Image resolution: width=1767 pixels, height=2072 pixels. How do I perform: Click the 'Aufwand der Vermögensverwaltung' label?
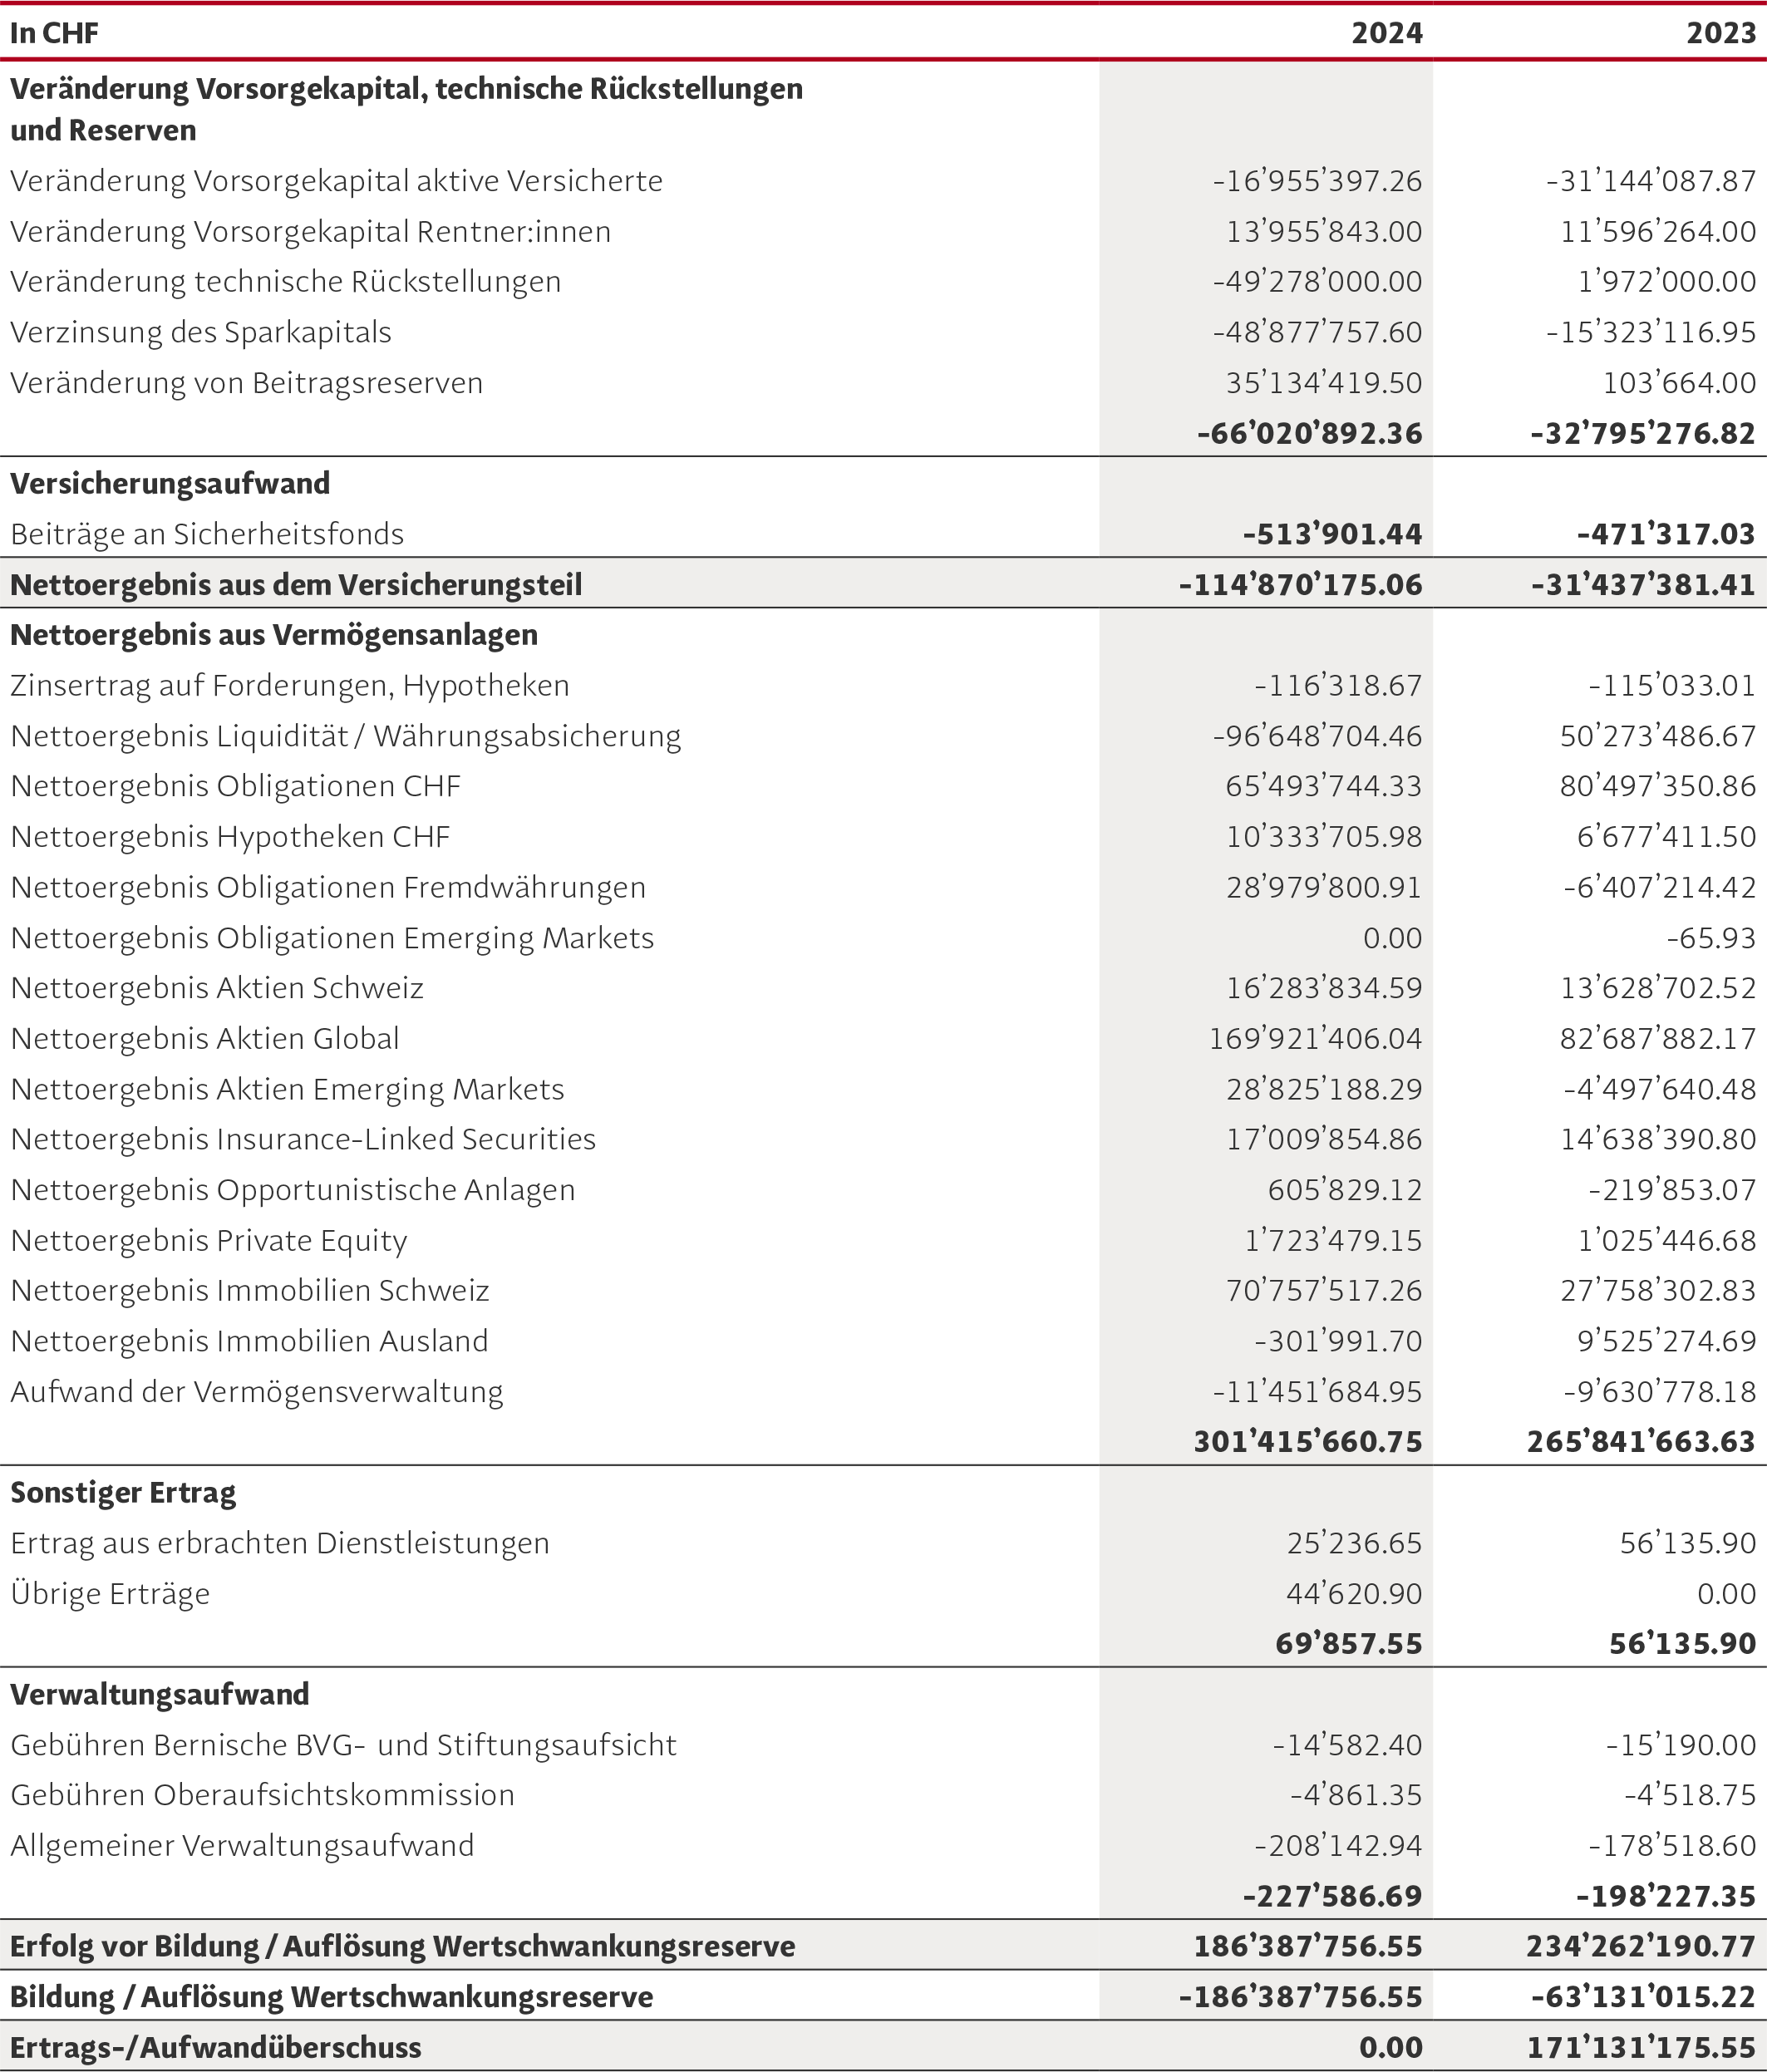(257, 1391)
